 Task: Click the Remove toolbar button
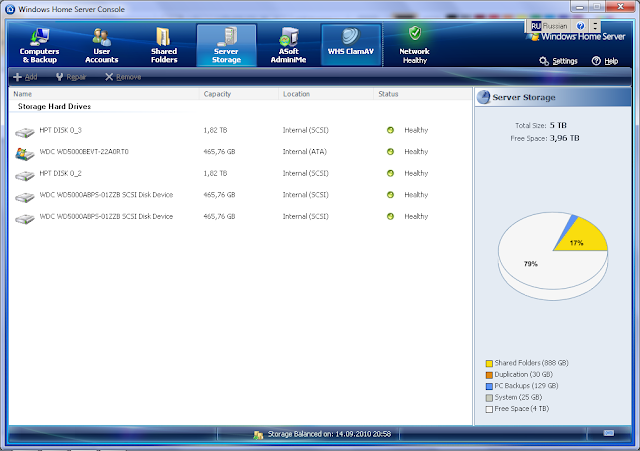pos(123,77)
